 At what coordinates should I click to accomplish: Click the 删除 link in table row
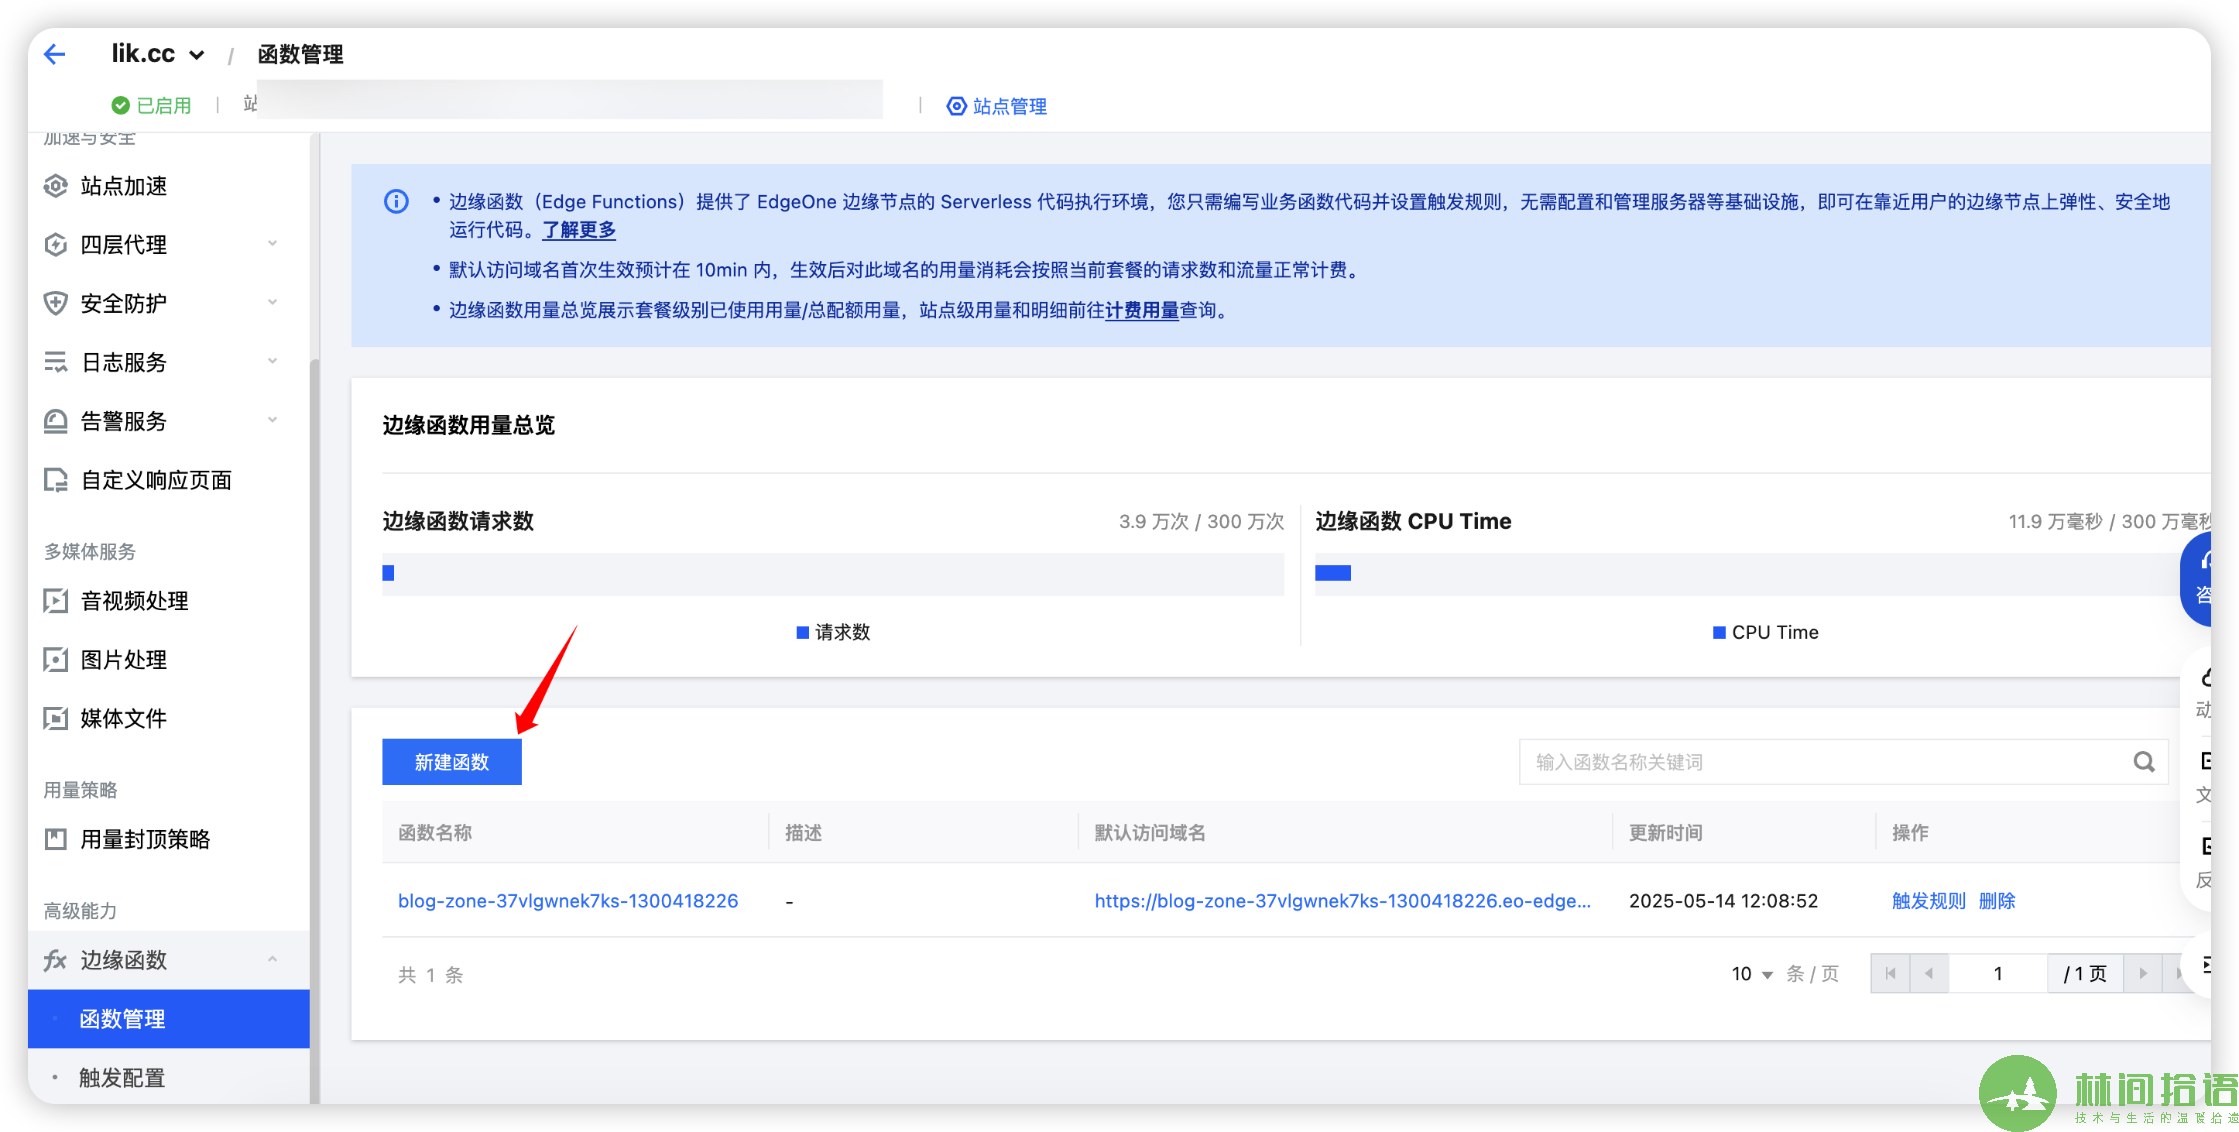pyautogui.click(x=1997, y=901)
